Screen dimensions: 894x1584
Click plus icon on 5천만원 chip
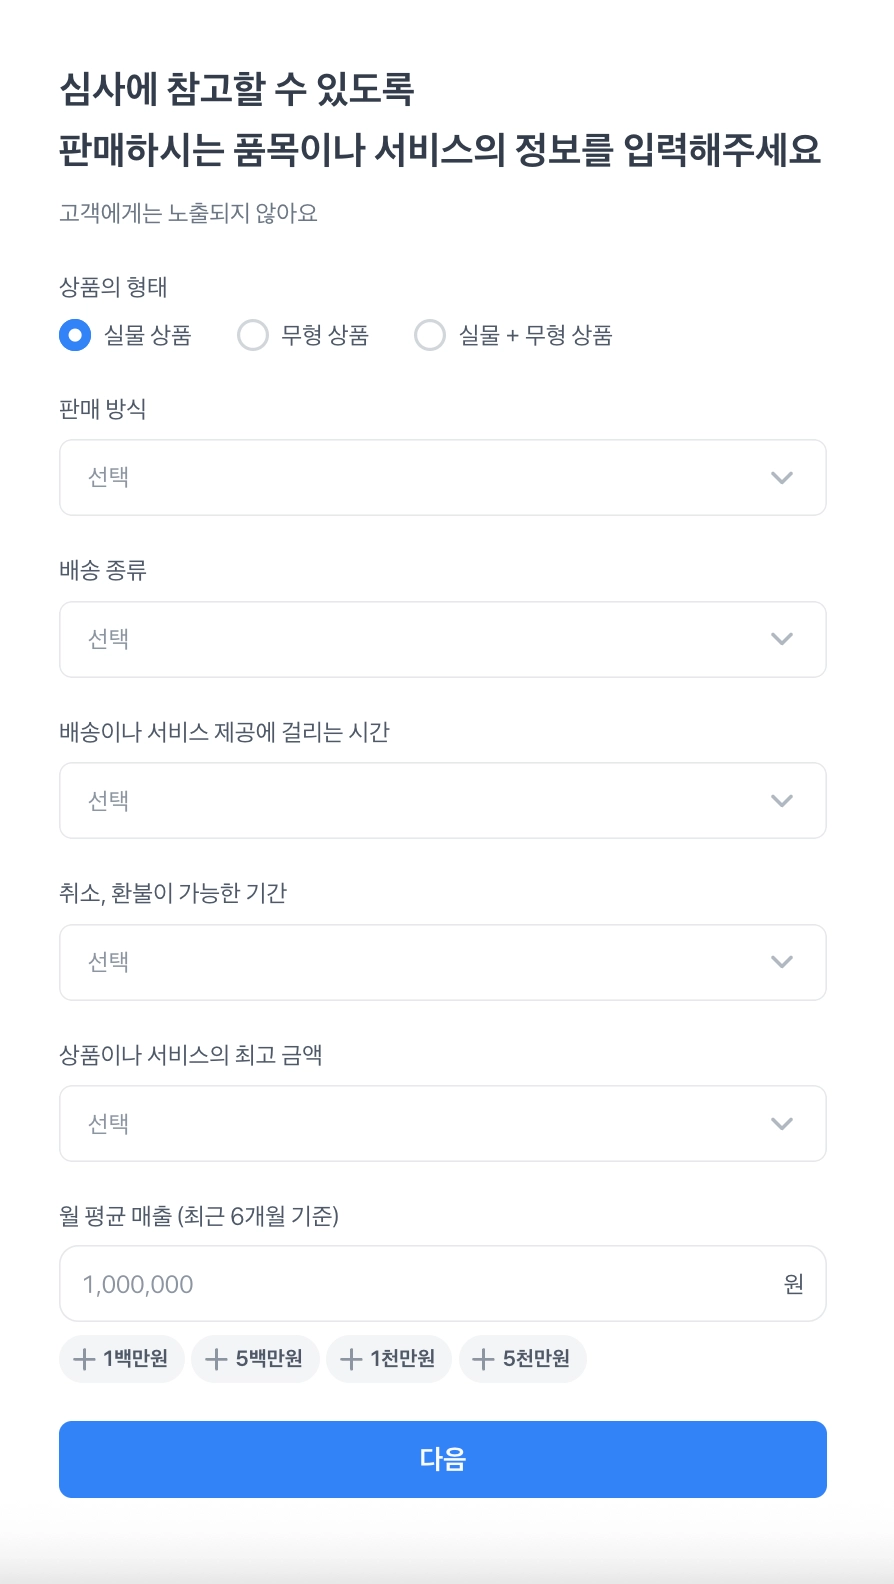(x=483, y=1359)
